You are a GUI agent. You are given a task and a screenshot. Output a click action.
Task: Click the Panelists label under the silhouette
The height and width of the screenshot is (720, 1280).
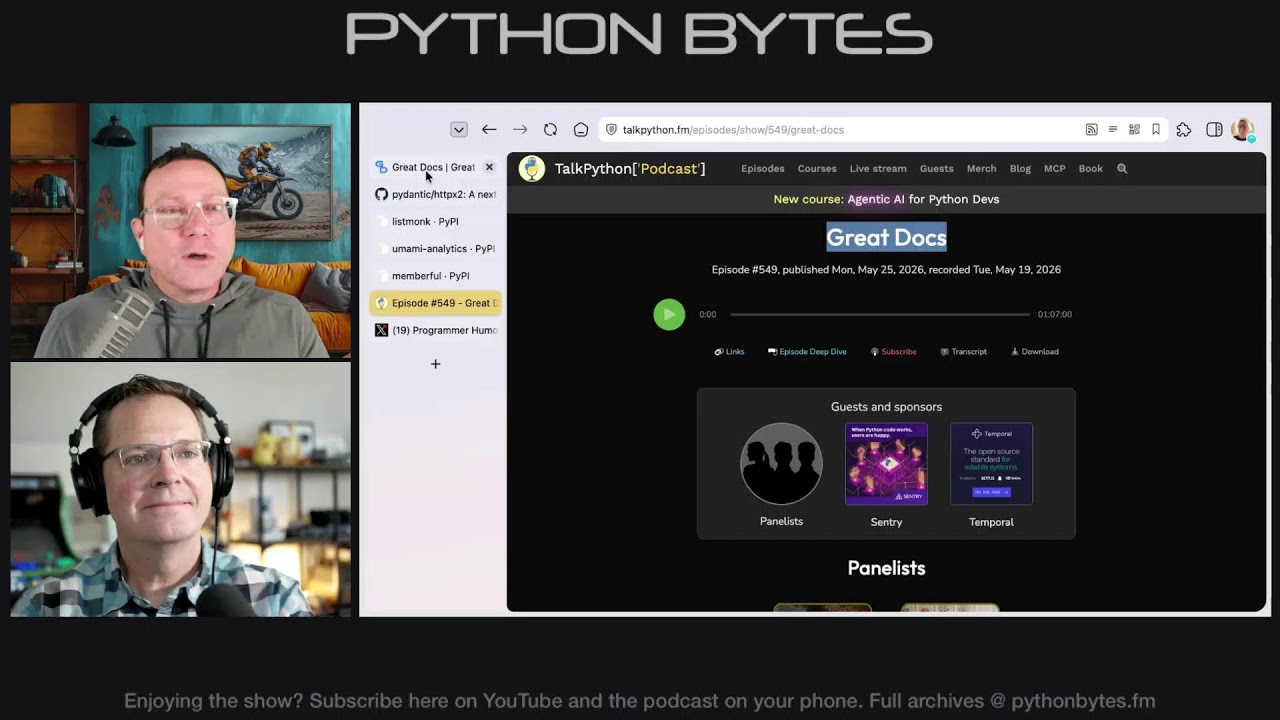781,521
